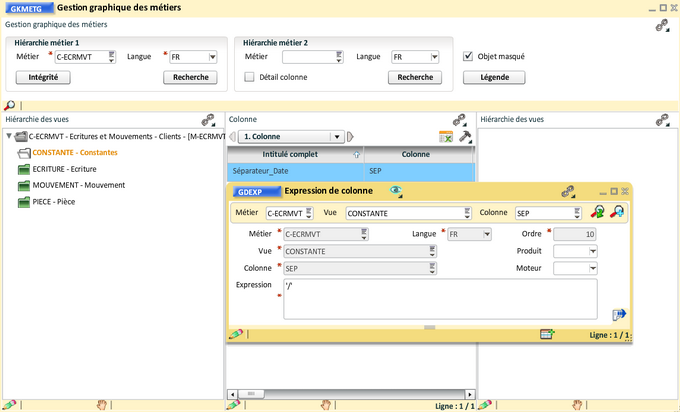Viewport: 680px width, 412px height.
Task: Click the magnifier search icon below Intégrité
Action: point(10,105)
